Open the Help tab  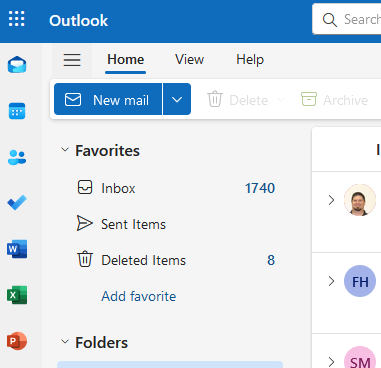250,60
